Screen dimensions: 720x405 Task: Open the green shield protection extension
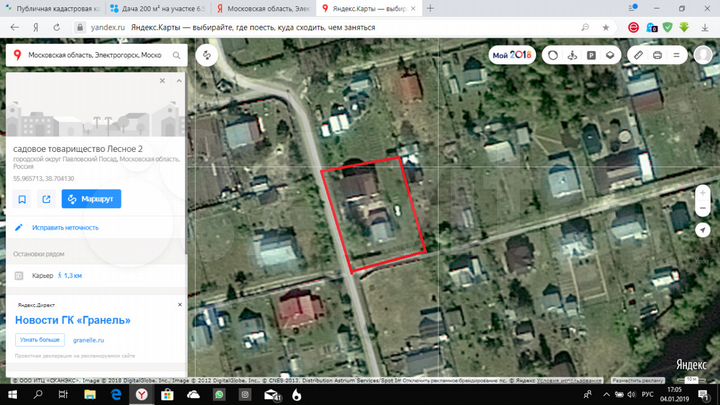pos(668,28)
